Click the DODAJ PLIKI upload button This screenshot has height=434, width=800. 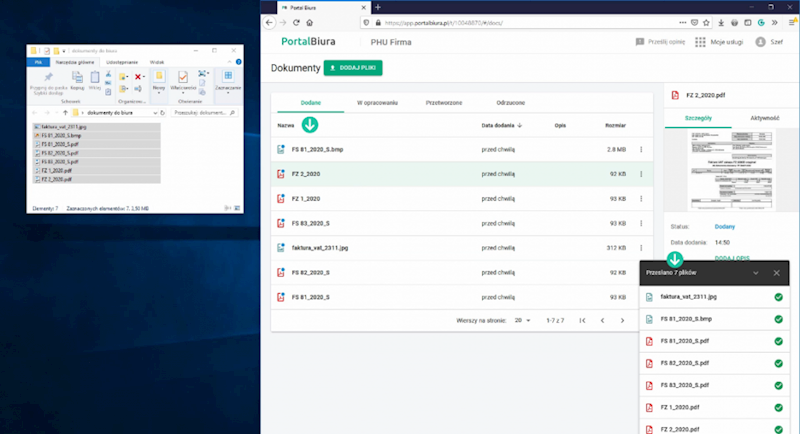pyautogui.click(x=353, y=68)
